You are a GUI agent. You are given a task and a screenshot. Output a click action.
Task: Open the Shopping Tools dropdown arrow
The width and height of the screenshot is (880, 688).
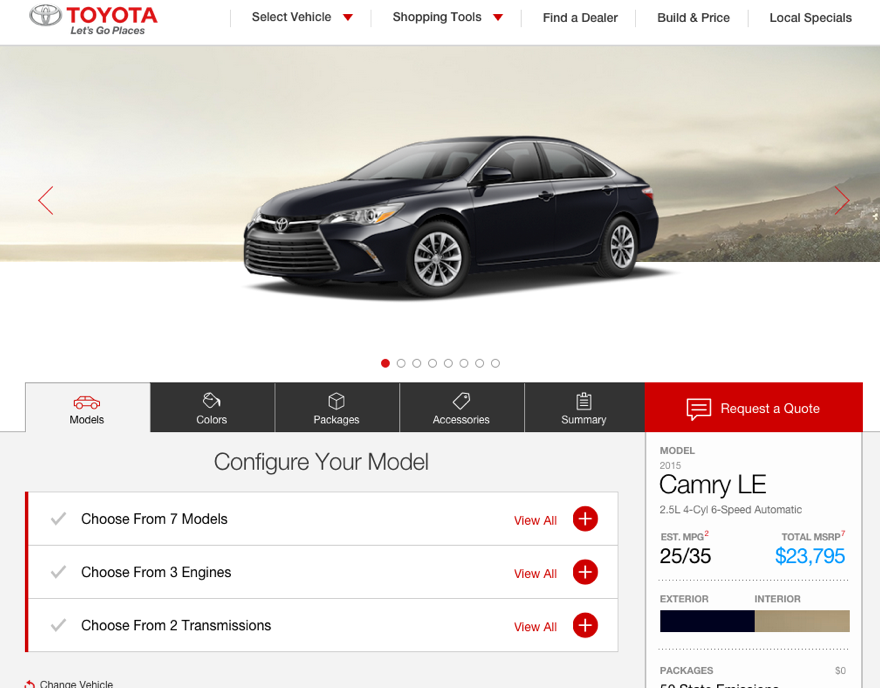pyautogui.click(x=498, y=17)
